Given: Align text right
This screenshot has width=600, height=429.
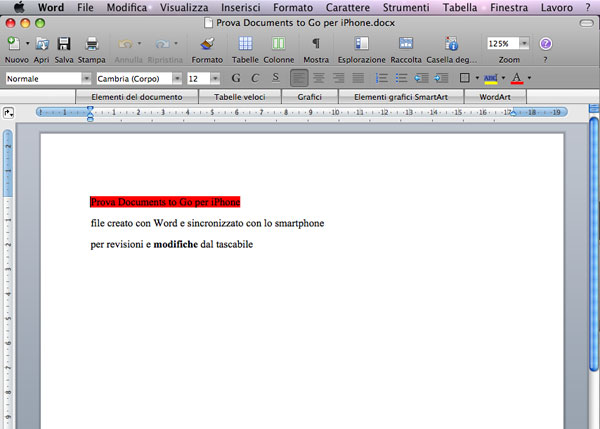Looking at the screenshot, I should click(338, 78).
